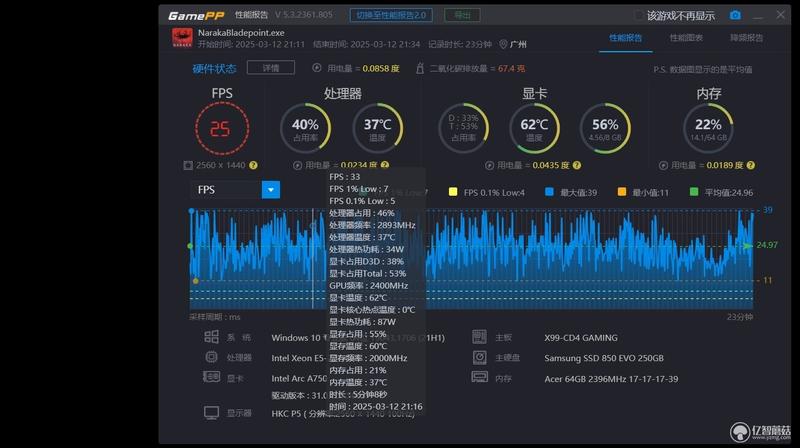Click the blue 最大值 legend swatch

tap(549, 192)
